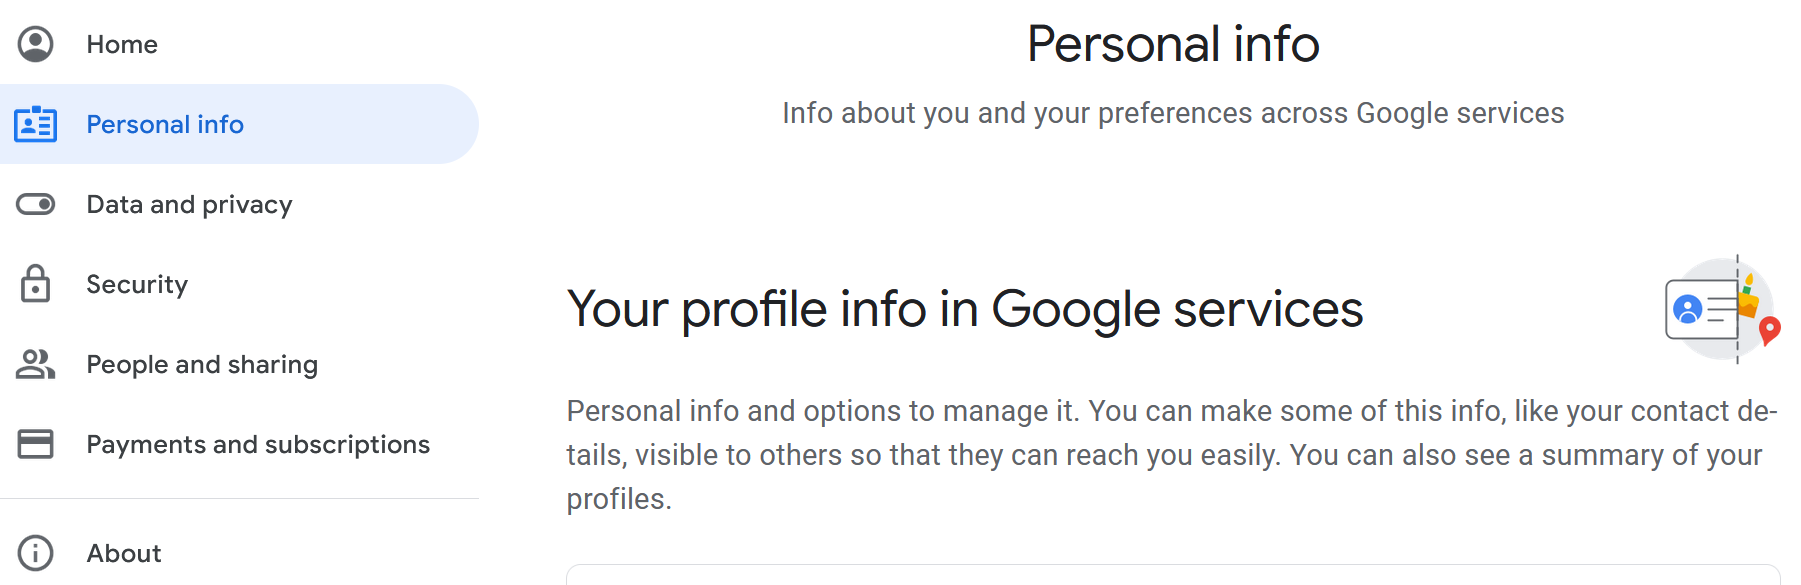The width and height of the screenshot is (1801, 585).
Task: Click the profile info description paragraph
Action: pyautogui.click(x=1172, y=455)
